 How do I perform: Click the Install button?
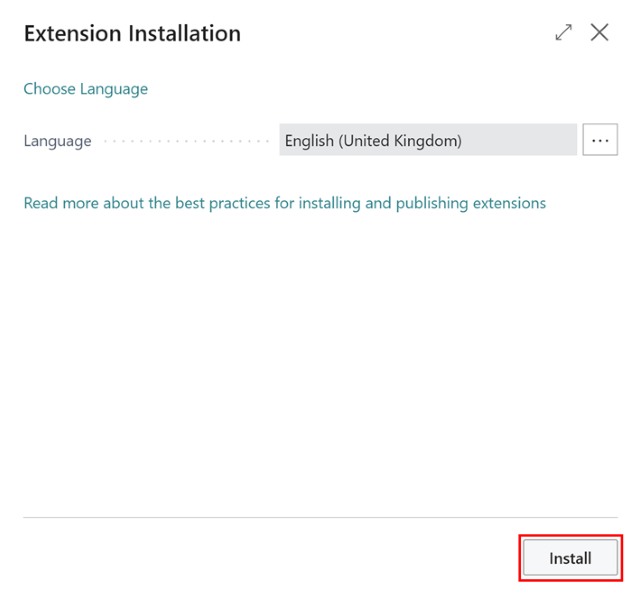click(570, 558)
